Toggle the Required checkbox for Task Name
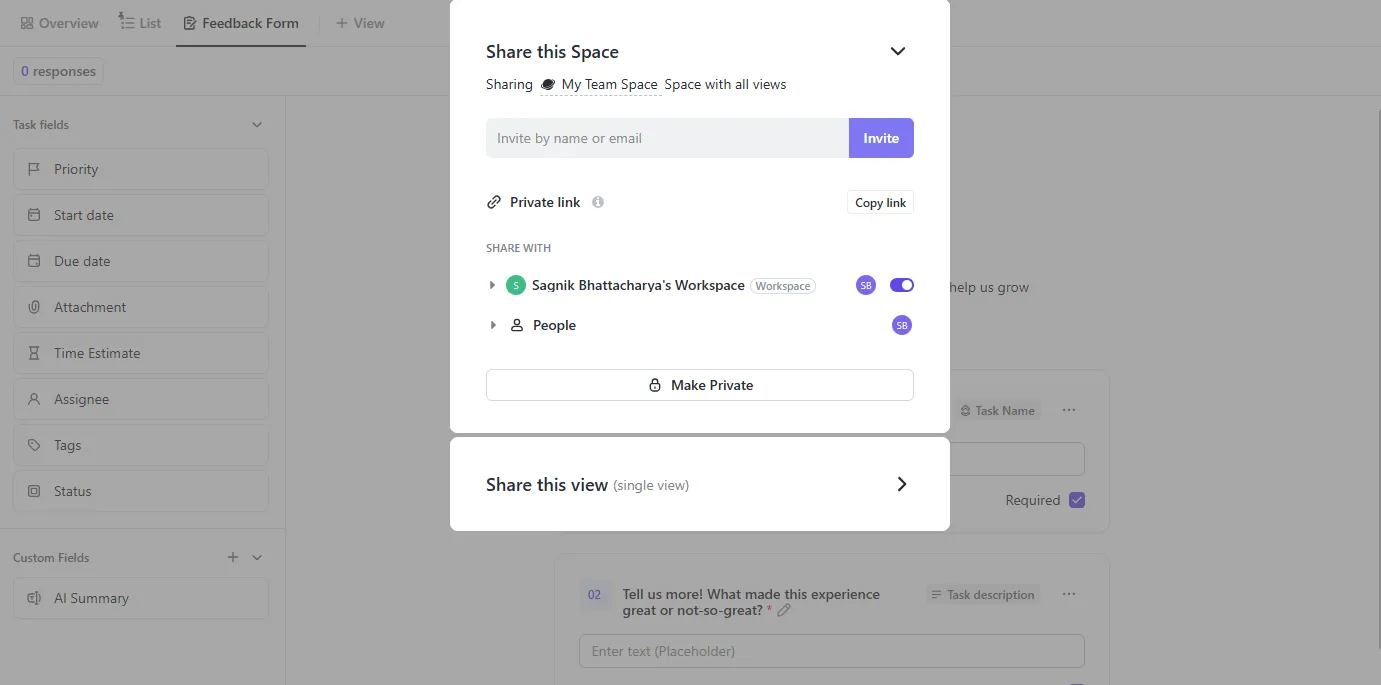The width and height of the screenshot is (1381, 685). [x=1077, y=500]
